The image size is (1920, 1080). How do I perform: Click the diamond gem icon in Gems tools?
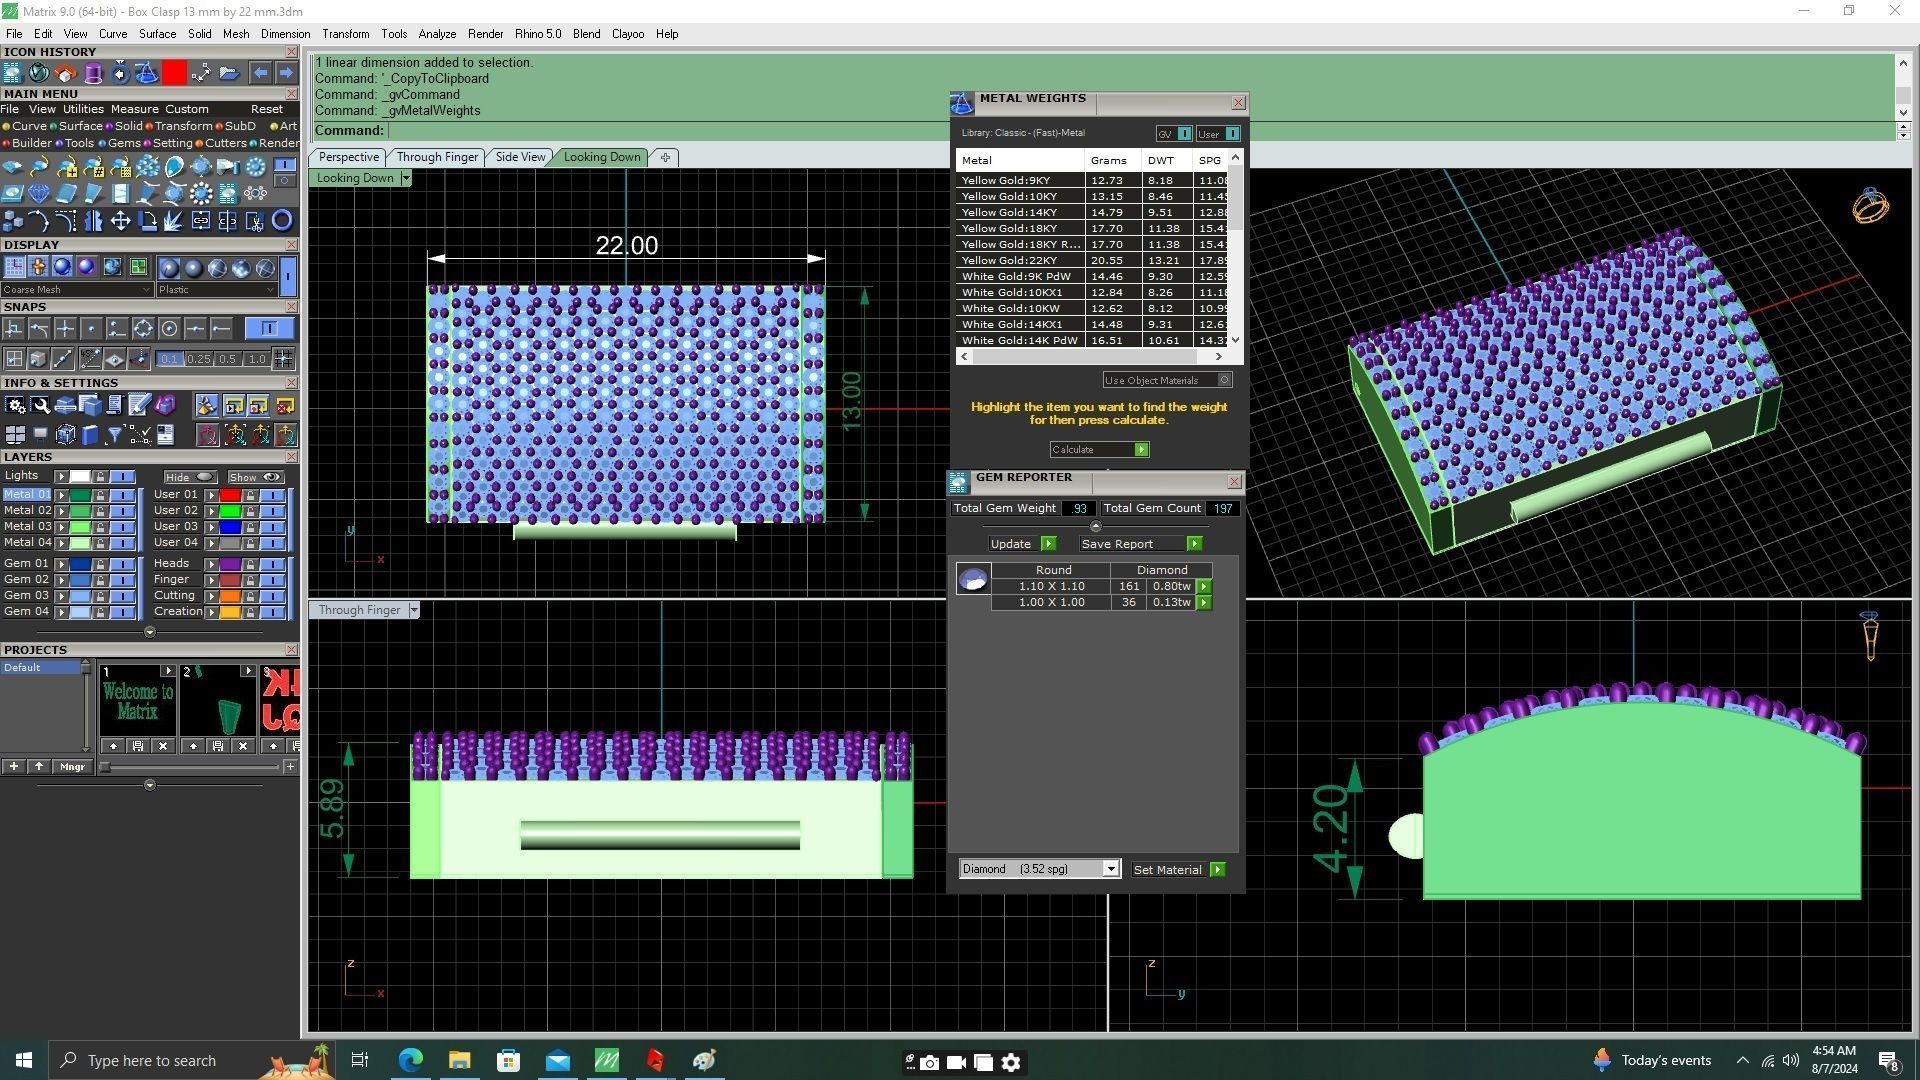[x=39, y=193]
